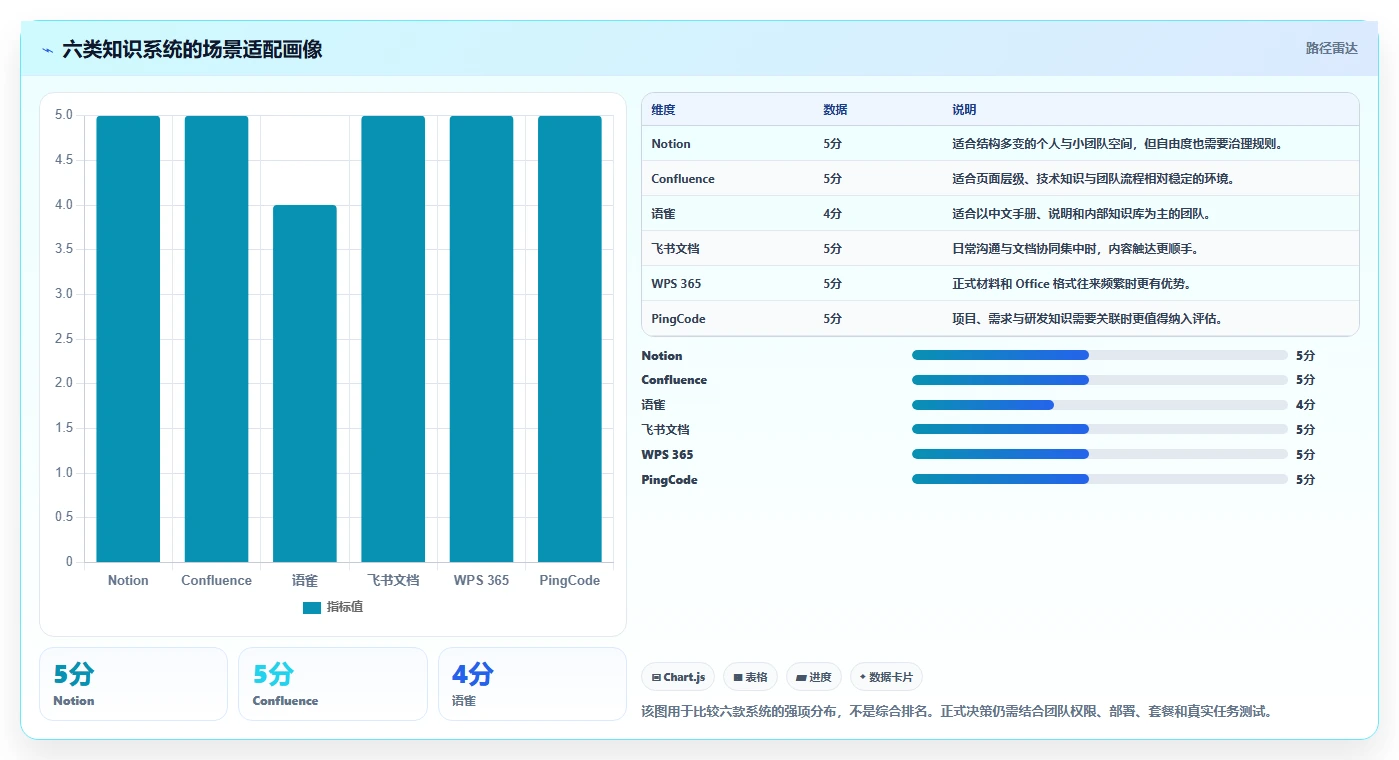1399x760 pixels.
Task: Click the PingCode progress bar
Action: (1100, 479)
